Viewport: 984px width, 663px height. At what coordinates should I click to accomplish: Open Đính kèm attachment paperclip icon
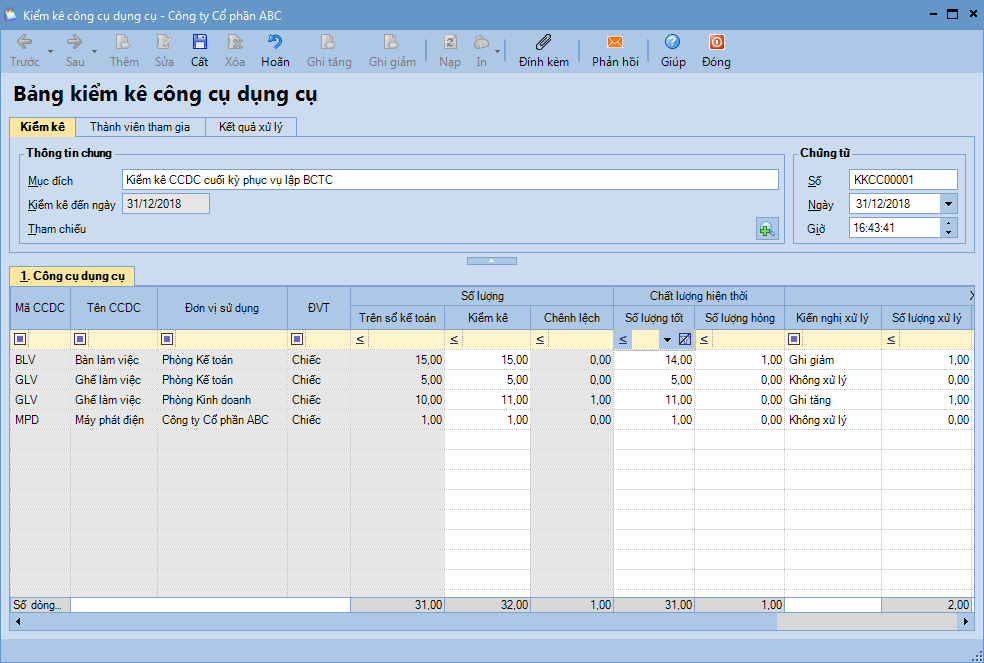pos(543,43)
